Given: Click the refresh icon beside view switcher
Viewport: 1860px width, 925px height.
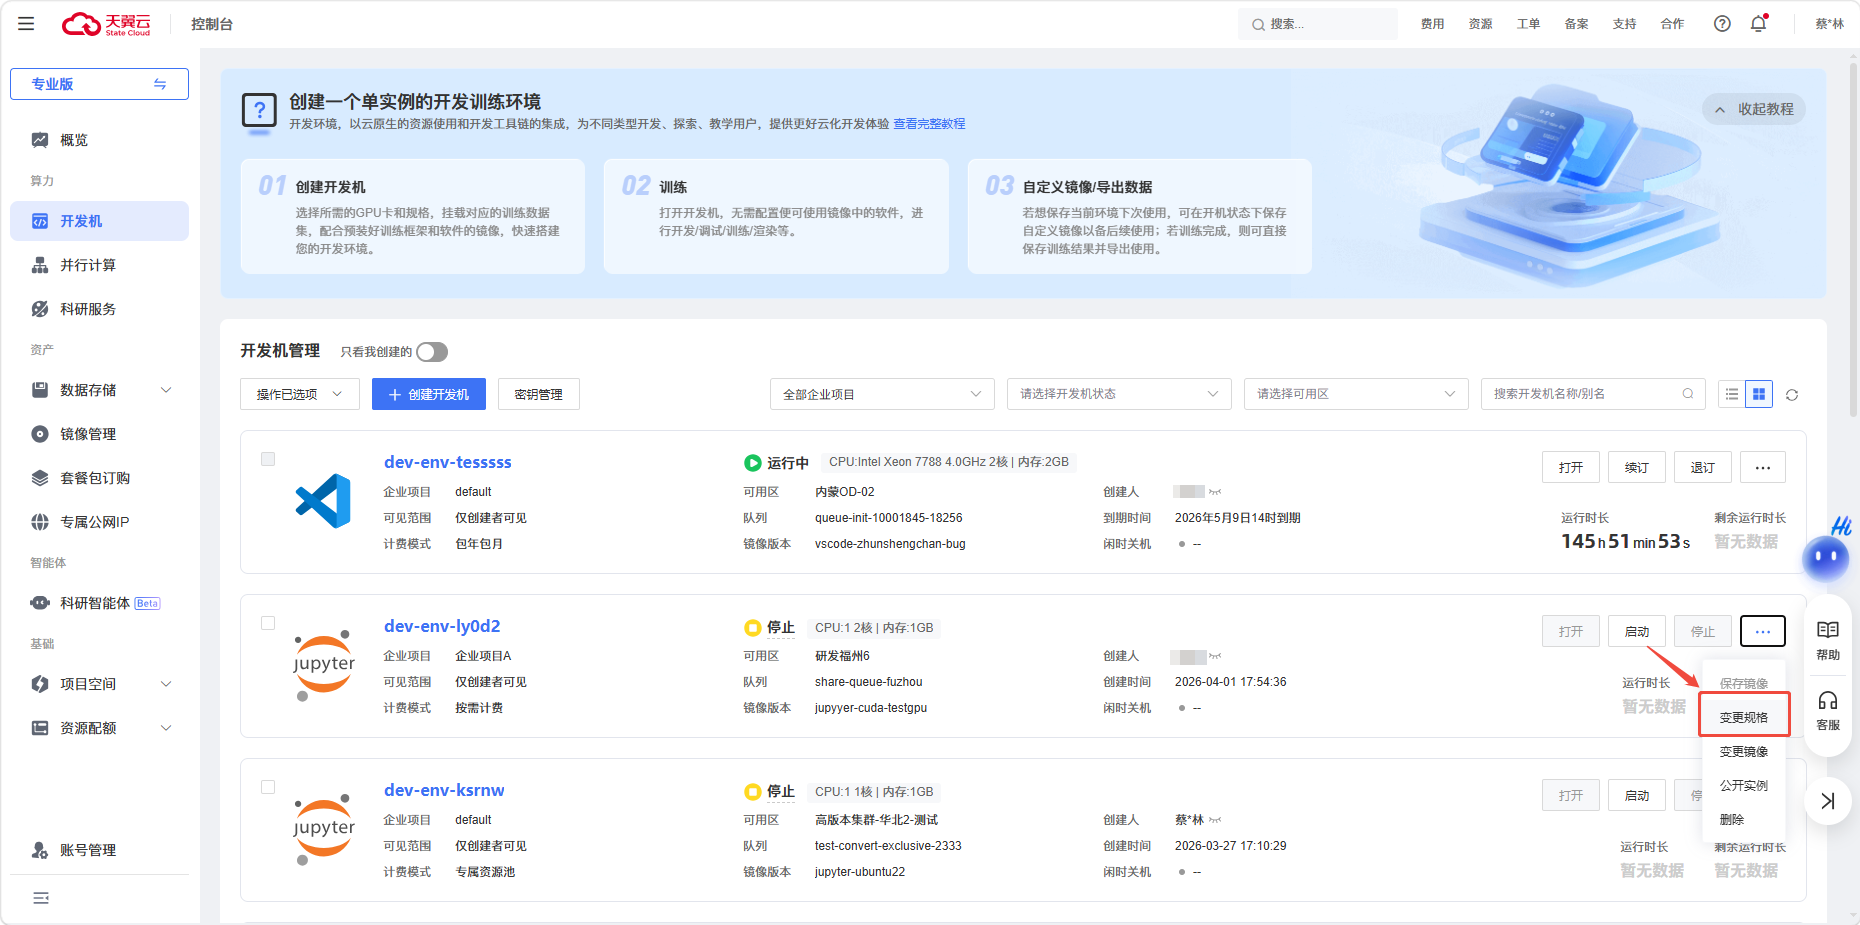Looking at the screenshot, I should (x=1792, y=395).
